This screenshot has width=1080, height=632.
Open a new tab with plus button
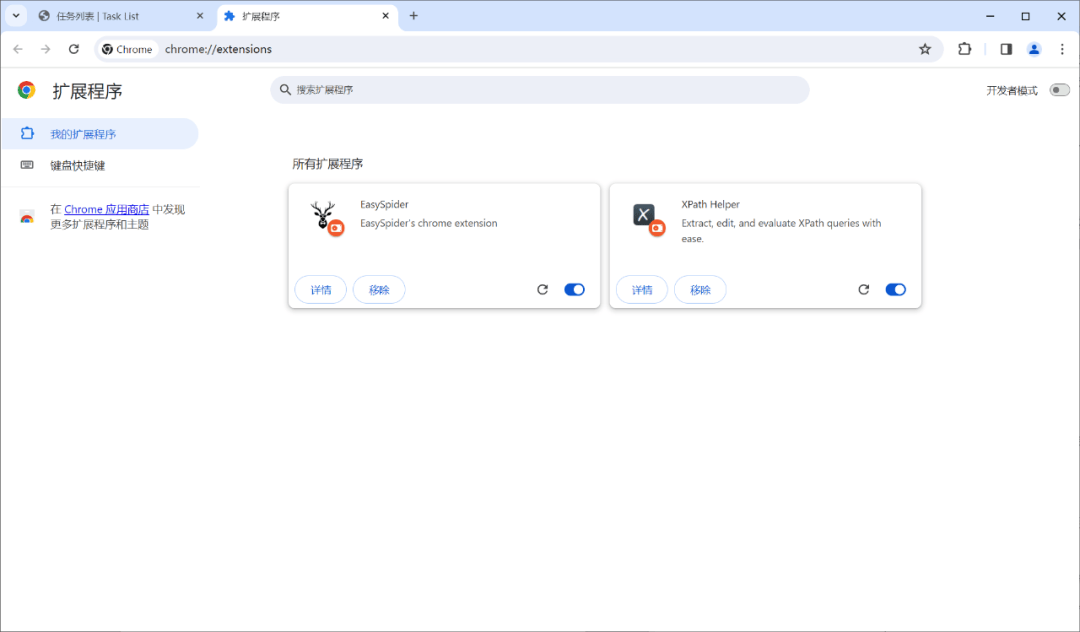[413, 16]
